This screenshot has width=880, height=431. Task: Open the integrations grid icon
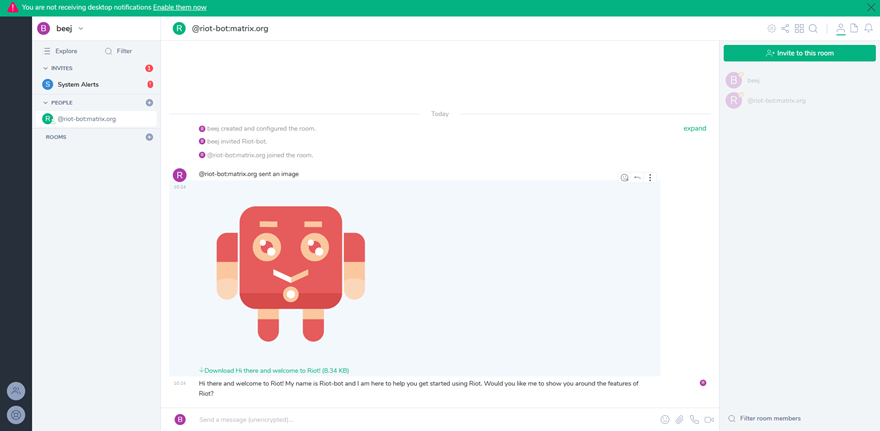799,29
